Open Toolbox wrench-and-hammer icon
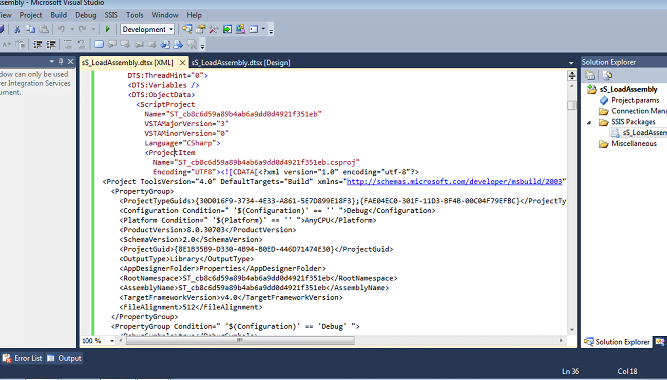Image resolution: width=667 pixels, height=380 pixels. coord(214,29)
